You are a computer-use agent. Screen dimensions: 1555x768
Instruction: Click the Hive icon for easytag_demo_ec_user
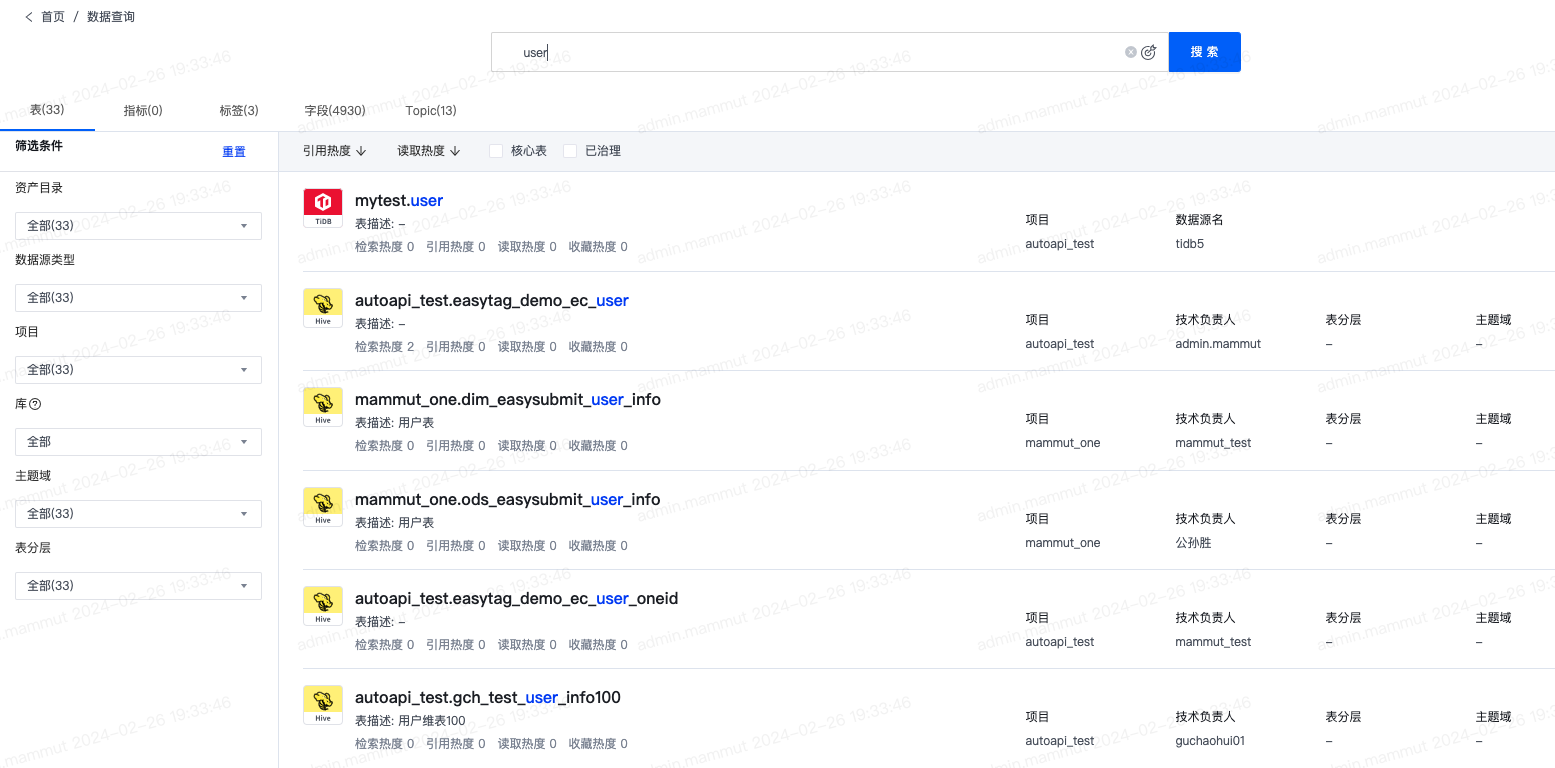[x=323, y=308]
